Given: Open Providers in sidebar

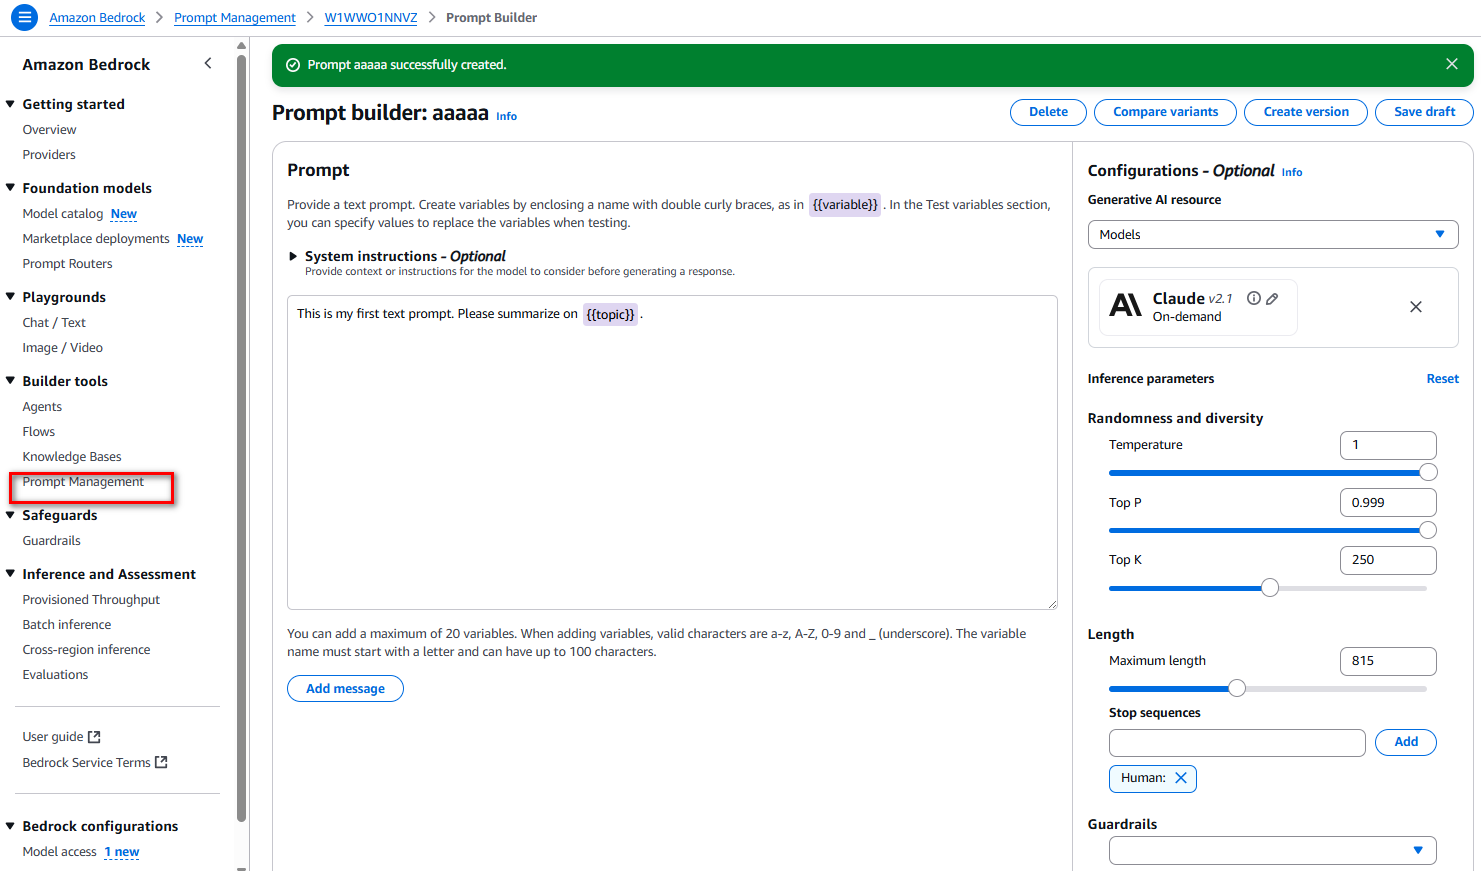Looking at the screenshot, I should click(49, 155).
